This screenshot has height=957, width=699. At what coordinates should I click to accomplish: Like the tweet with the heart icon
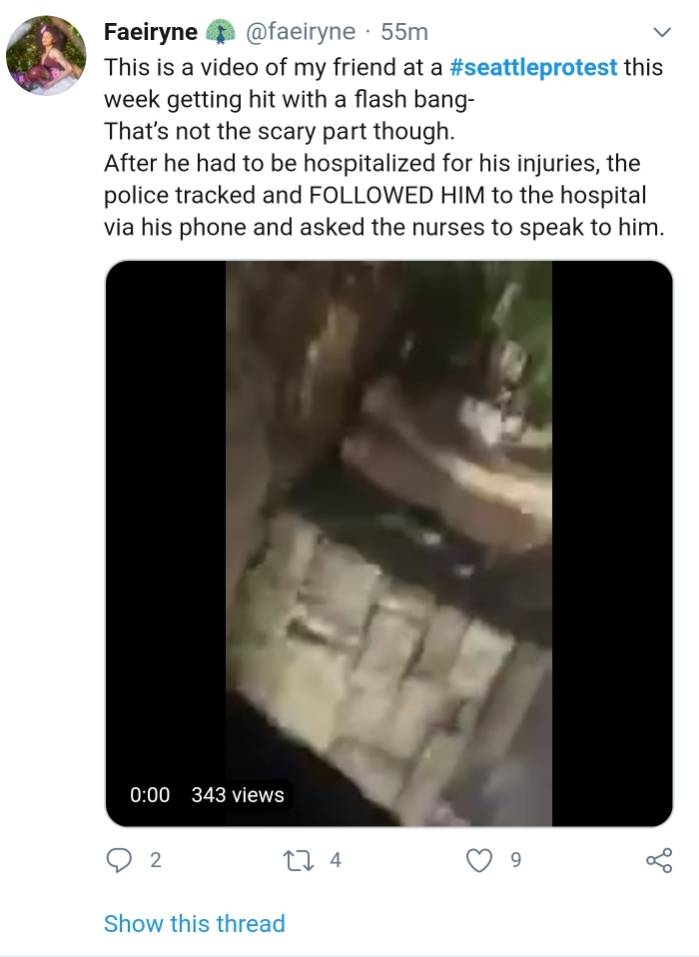point(479,860)
